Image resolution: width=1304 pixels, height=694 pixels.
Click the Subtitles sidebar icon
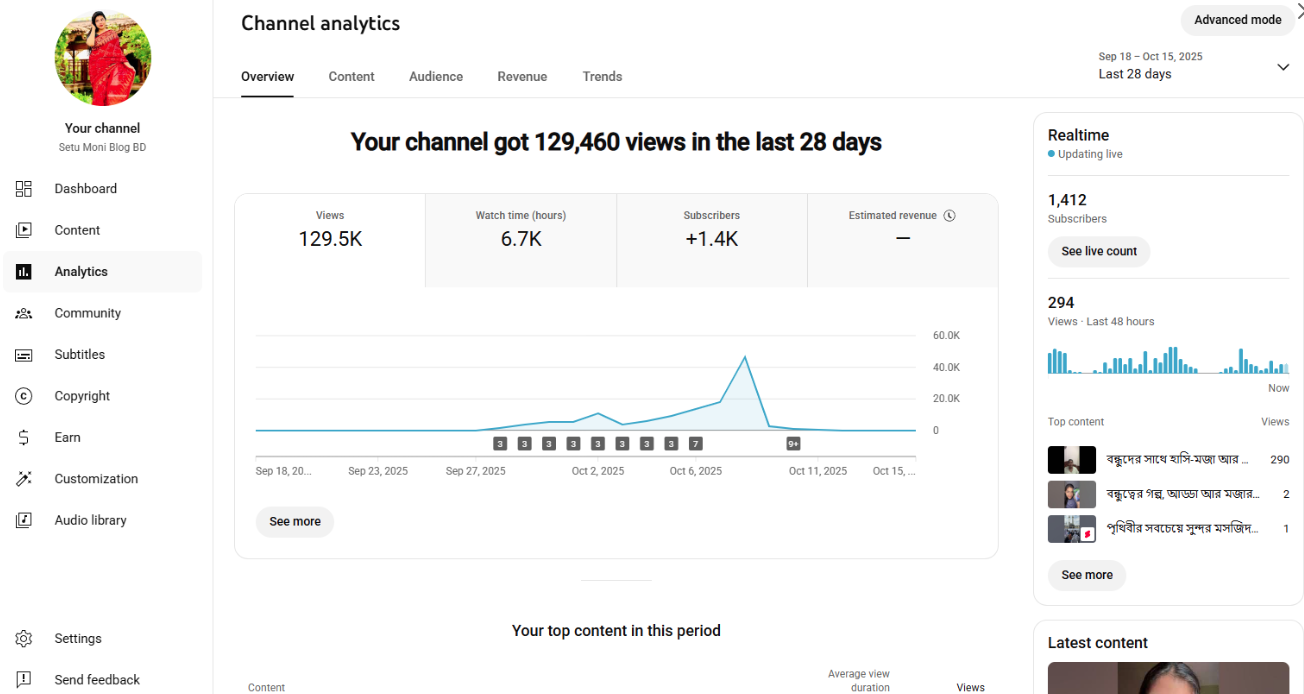(x=23, y=354)
